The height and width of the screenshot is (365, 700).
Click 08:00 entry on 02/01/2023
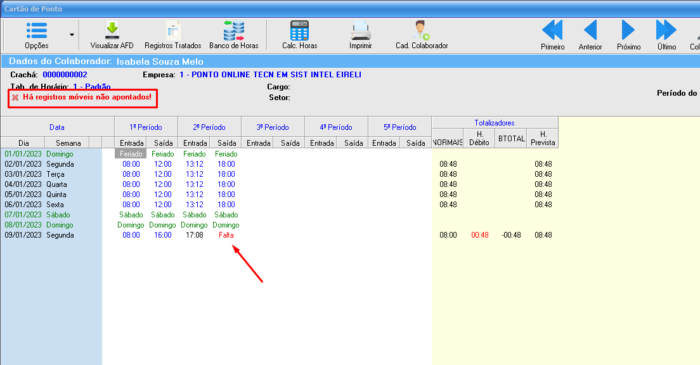tap(131, 164)
